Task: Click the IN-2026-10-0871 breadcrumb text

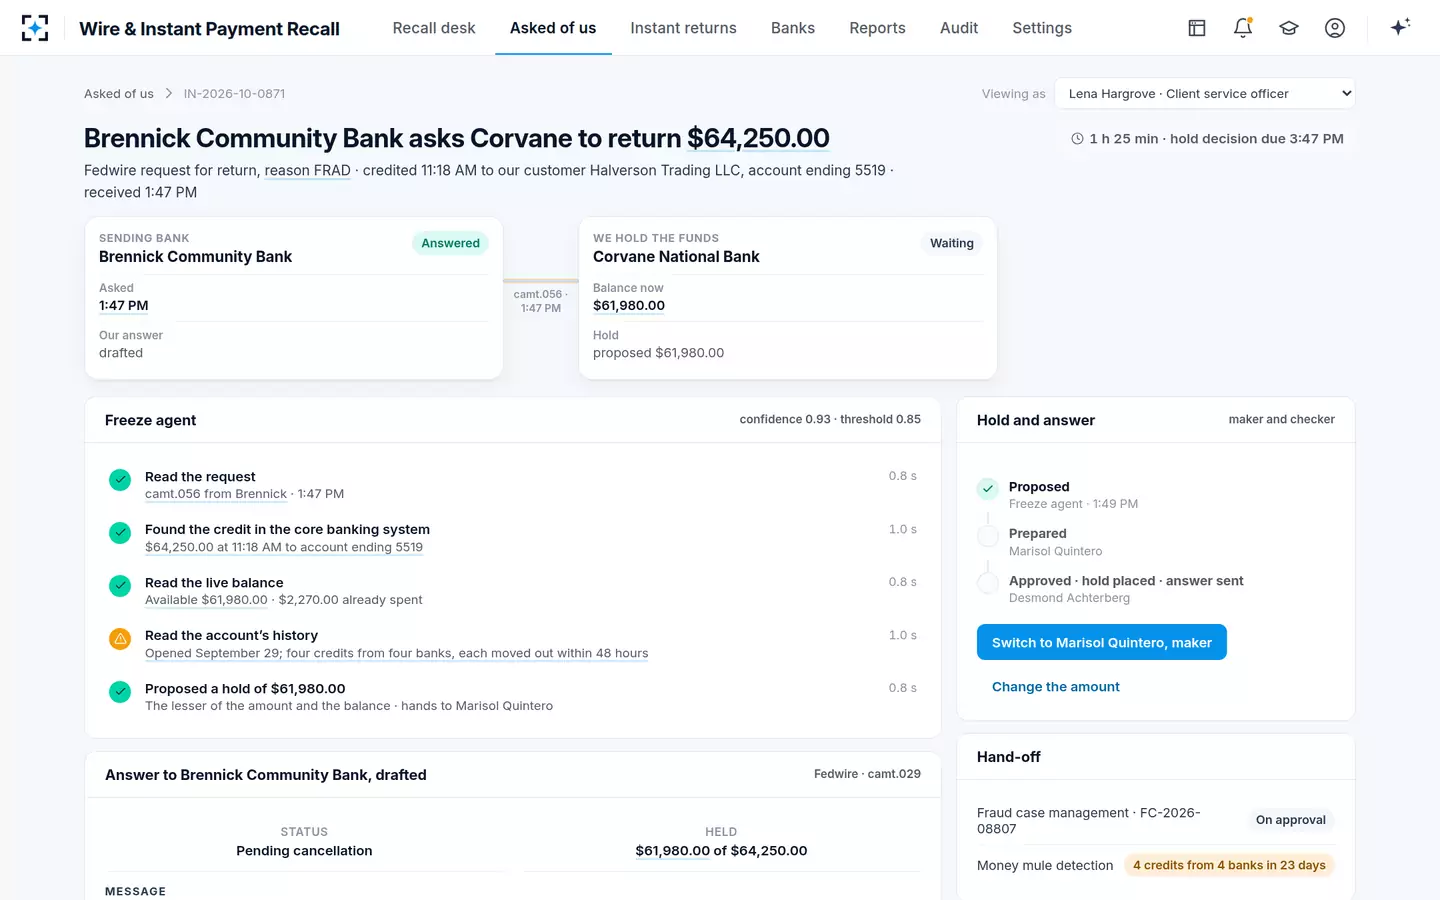Action: (x=234, y=94)
